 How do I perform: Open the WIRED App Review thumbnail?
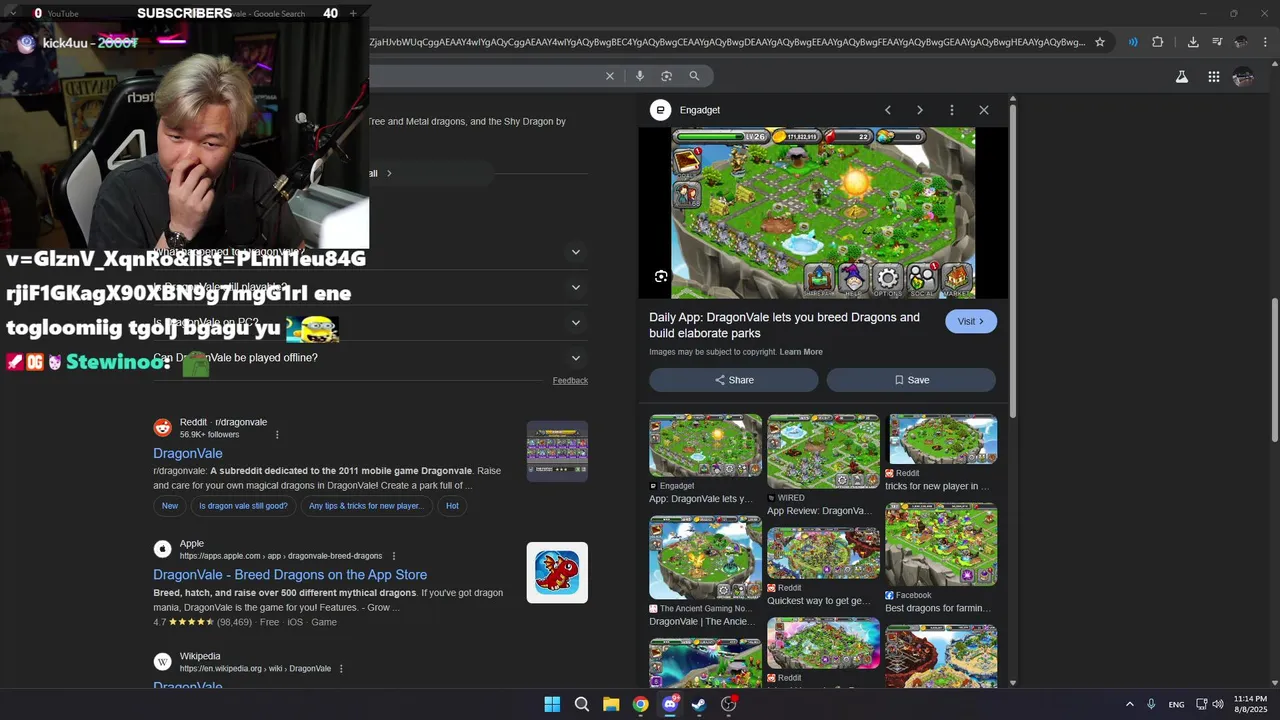click(823, 452)
